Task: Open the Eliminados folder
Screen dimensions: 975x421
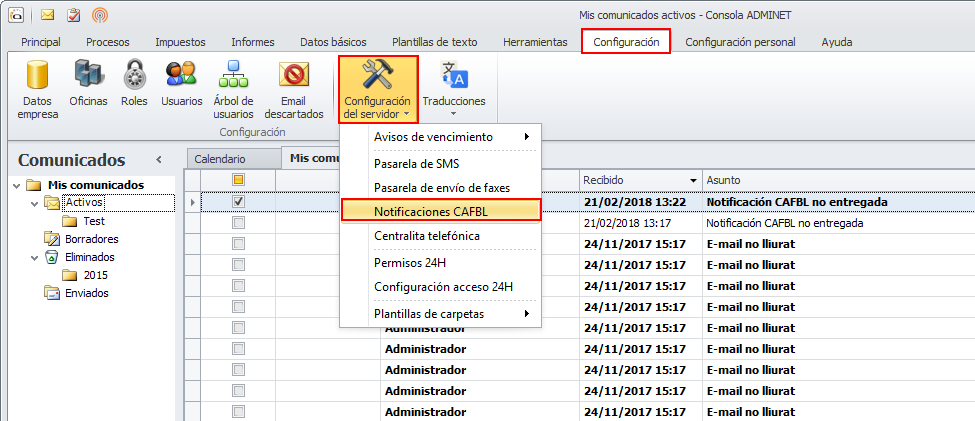Action: click(x=90, y=257)
